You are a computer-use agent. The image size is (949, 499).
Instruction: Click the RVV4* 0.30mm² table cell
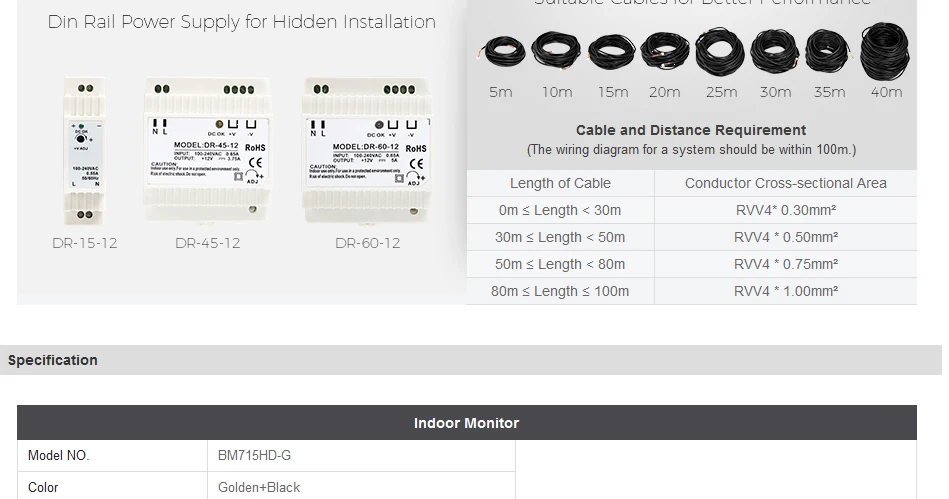point(786,210)
